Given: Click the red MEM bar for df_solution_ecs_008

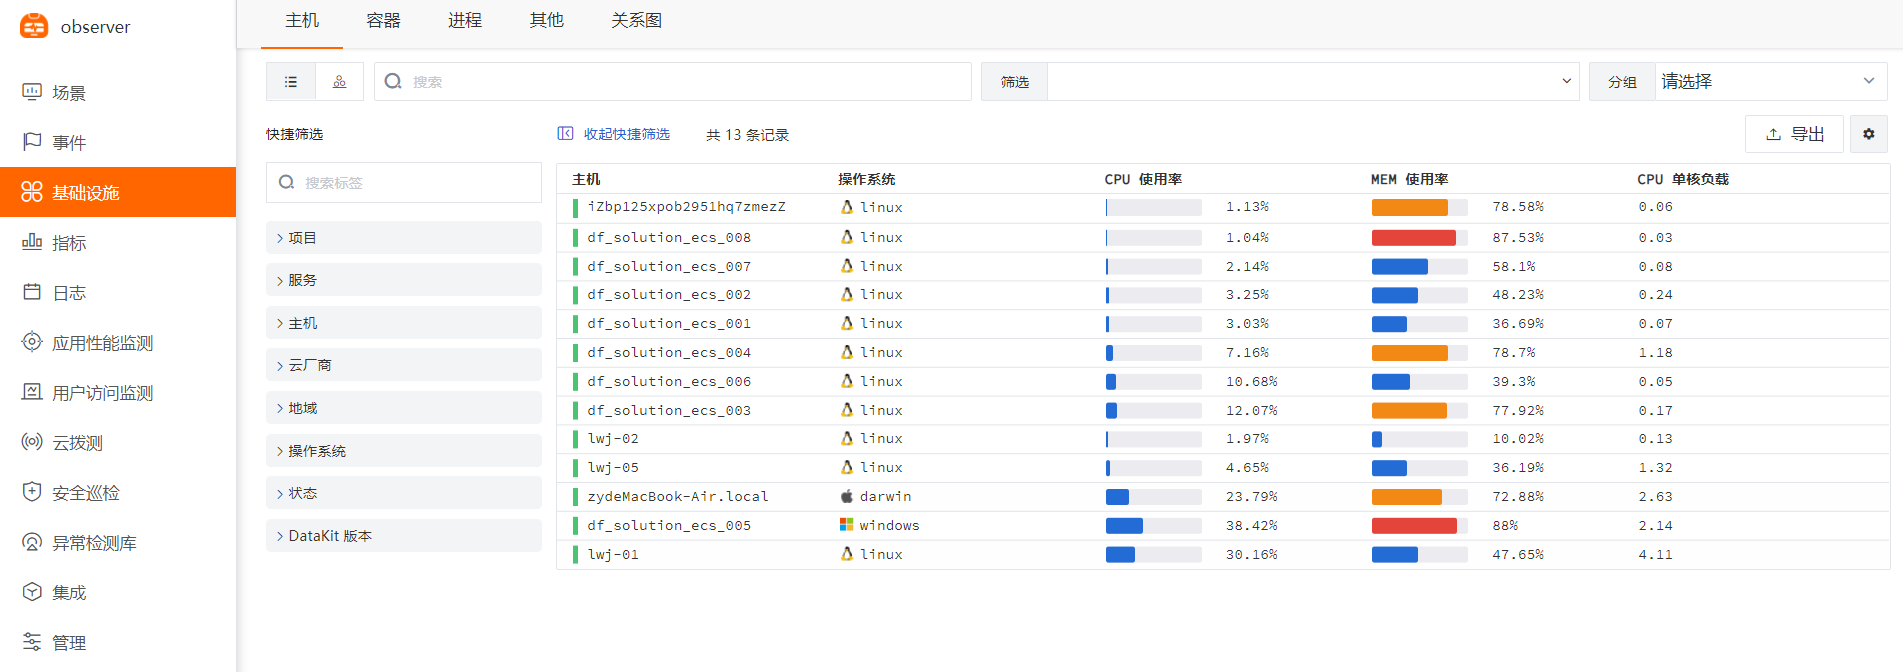Looking at the screenshot, I should 1413,238.
